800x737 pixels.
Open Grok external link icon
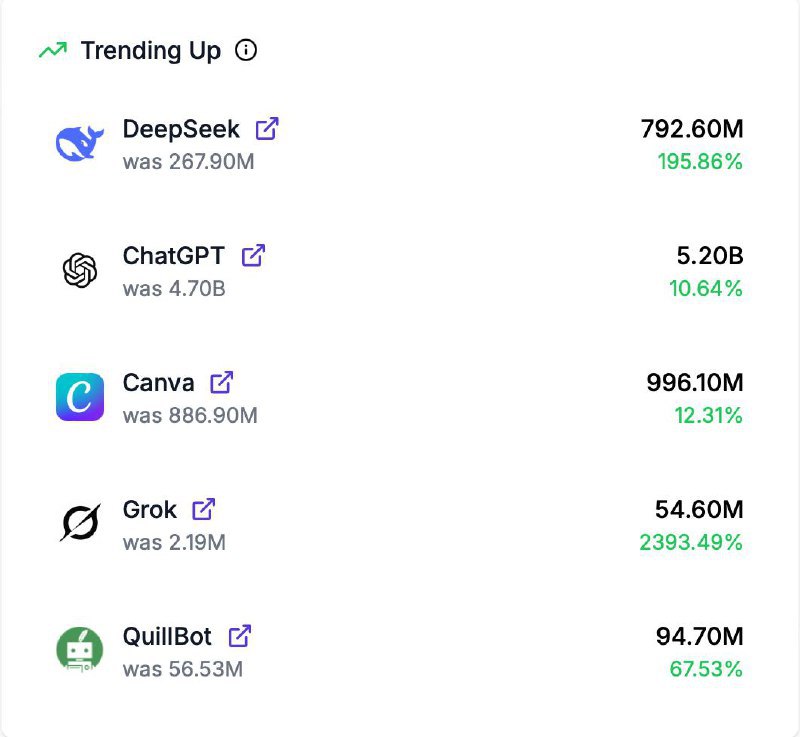(x=203, y=509)
